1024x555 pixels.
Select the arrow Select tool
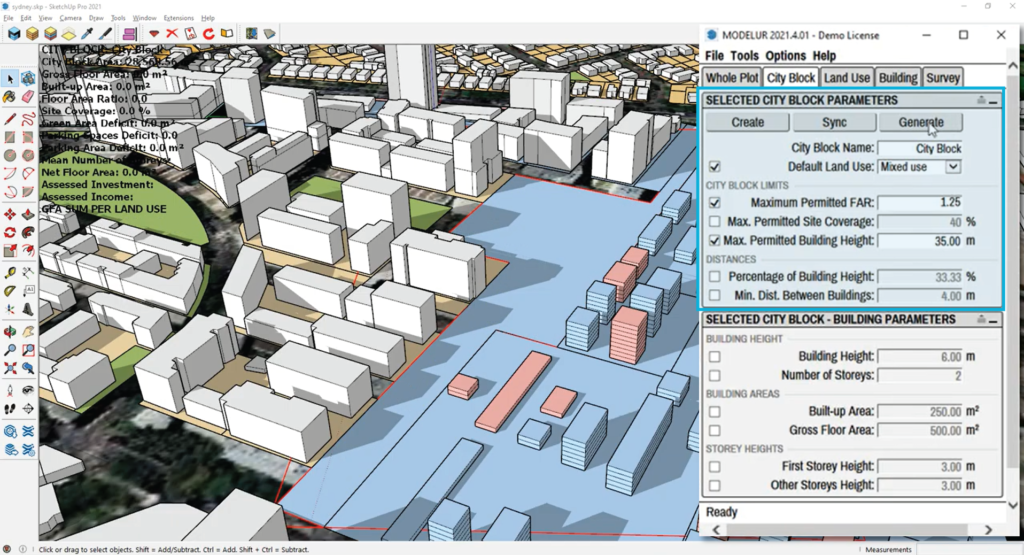(x=10, y=79)
